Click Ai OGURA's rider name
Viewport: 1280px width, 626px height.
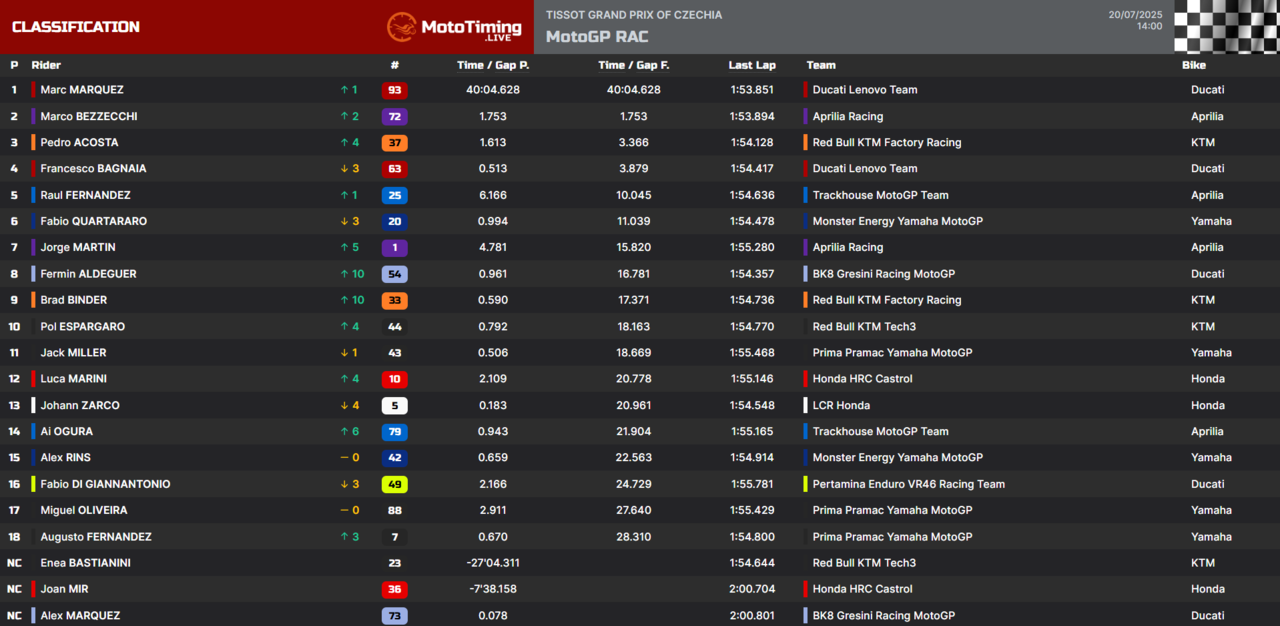67,432
